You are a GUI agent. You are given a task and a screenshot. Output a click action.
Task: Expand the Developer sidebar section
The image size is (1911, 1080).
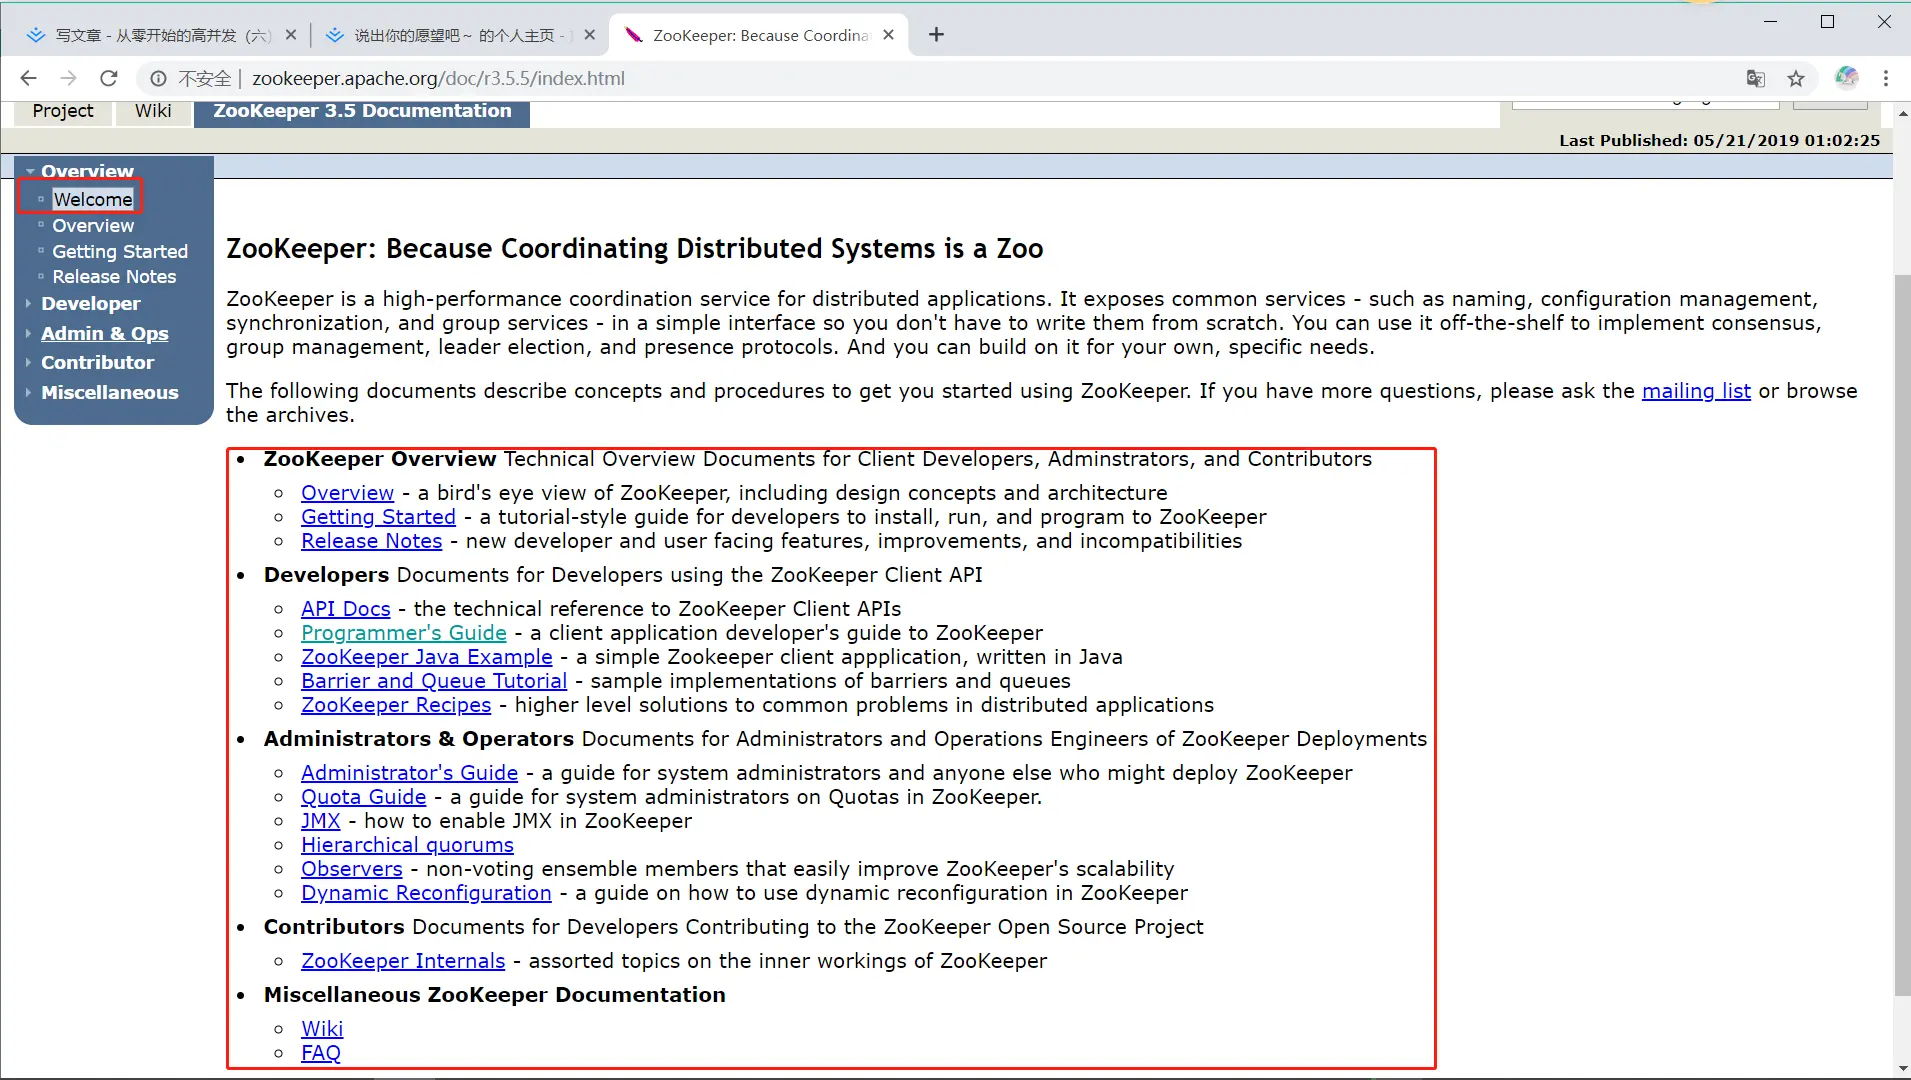click(x=90, y=304)
